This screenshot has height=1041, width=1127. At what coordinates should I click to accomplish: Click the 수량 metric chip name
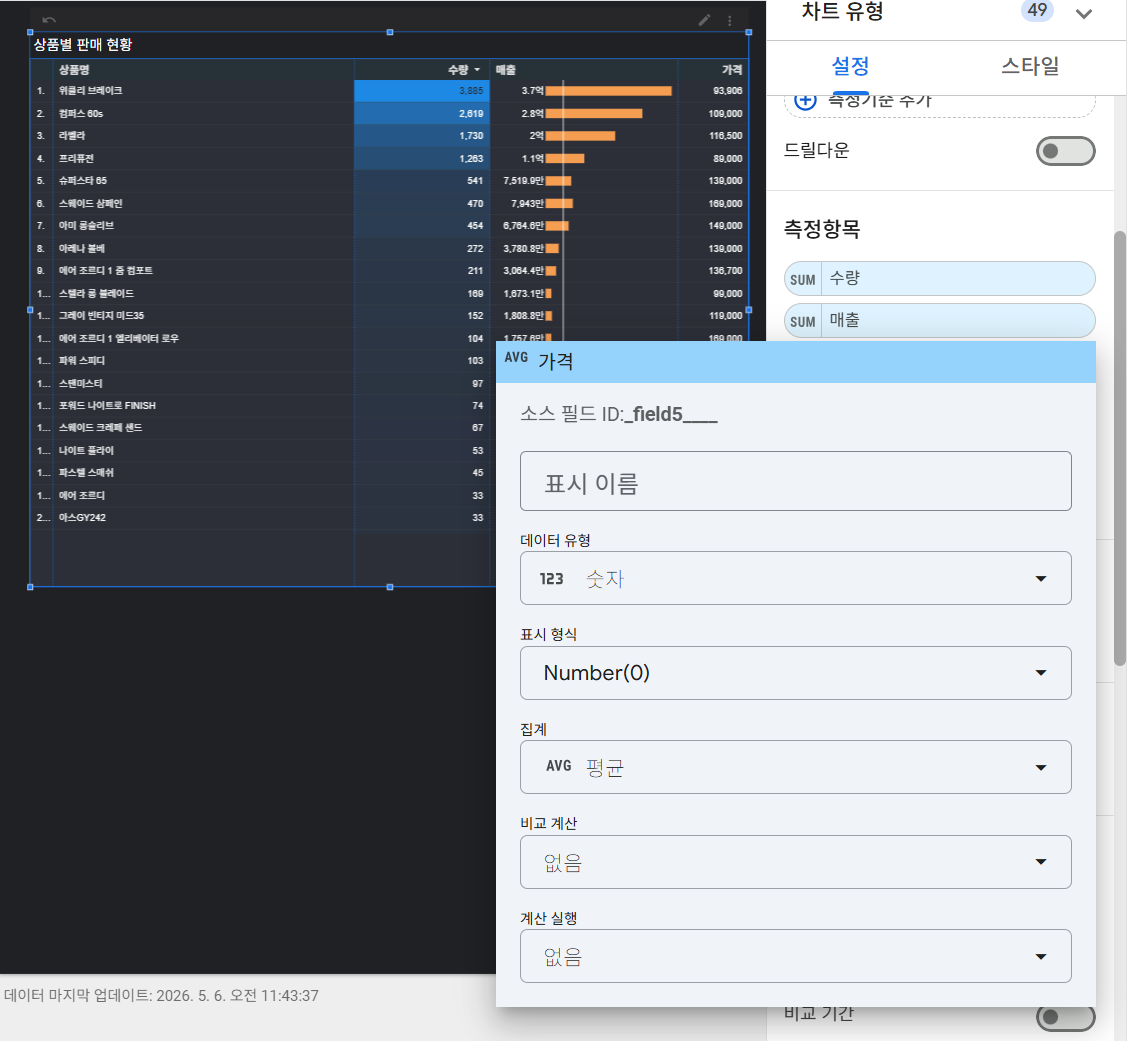point(845,278)
